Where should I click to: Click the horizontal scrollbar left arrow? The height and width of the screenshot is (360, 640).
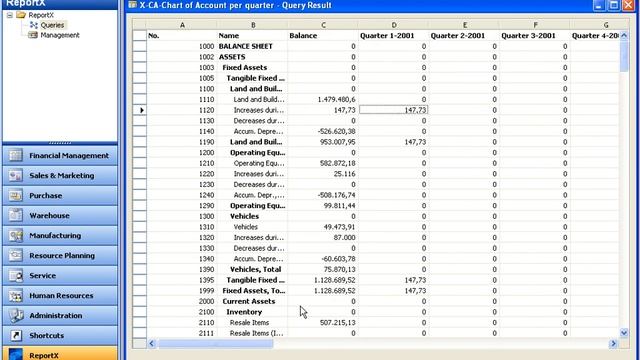pyautogui.click(x=151, y=344)
